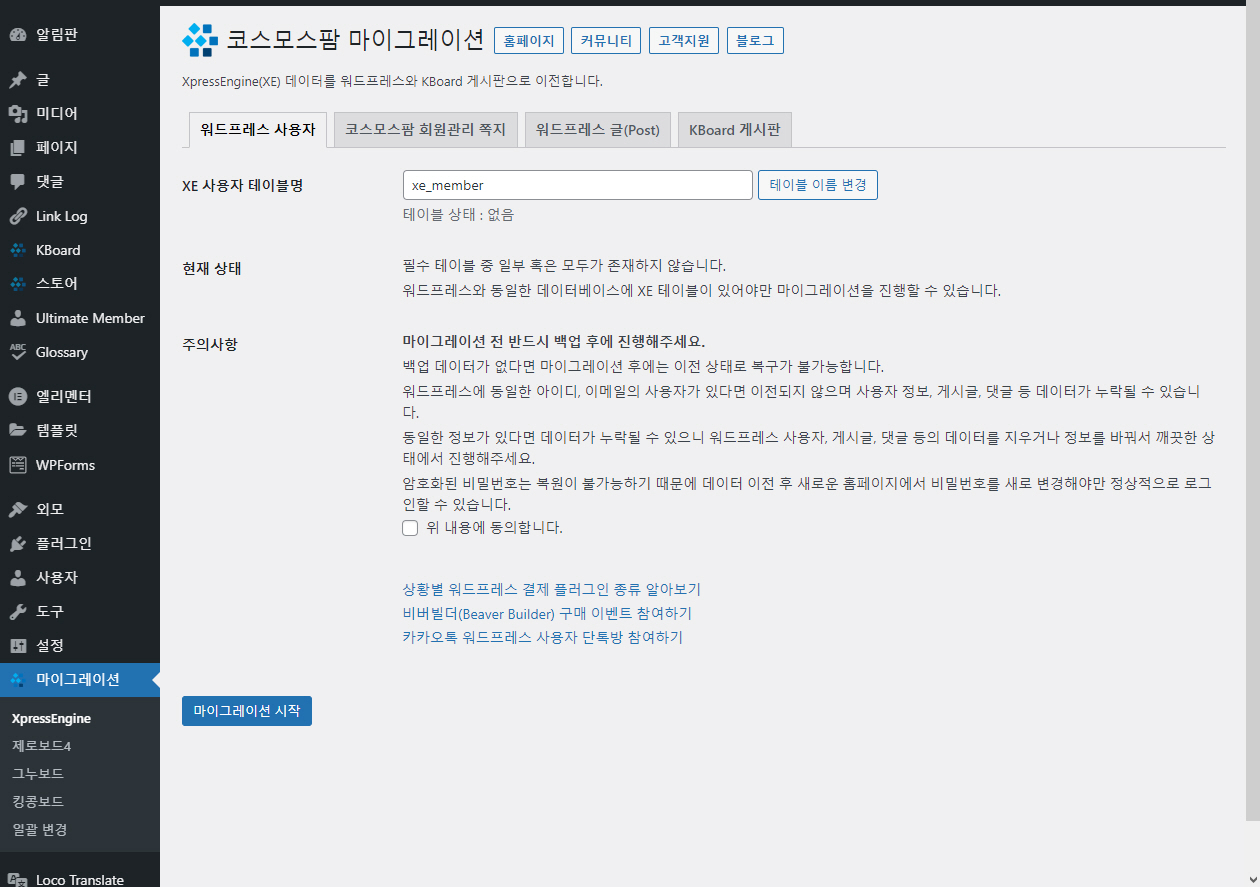Click the 댓글 comment bubble icon
1260x887 pixels.
pyautogui.click(x=18, y=182)
